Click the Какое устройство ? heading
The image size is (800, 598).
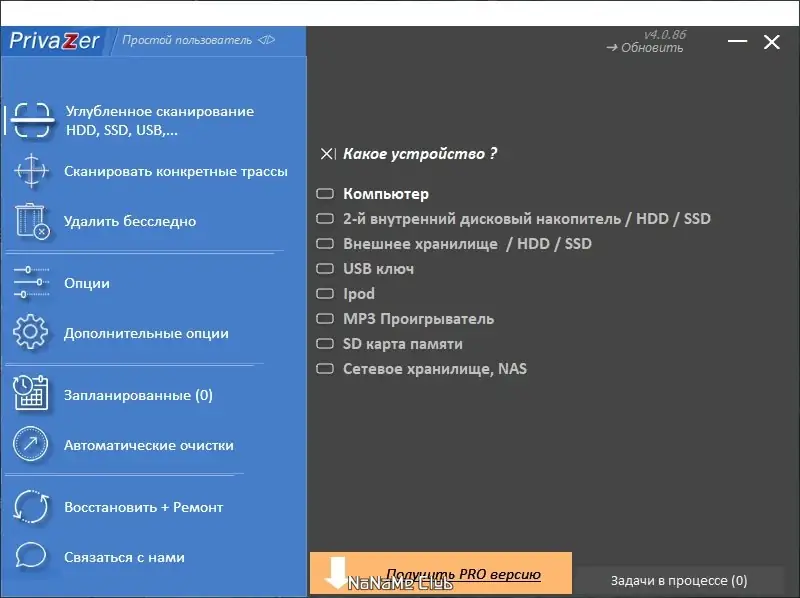tap(420, 154)
